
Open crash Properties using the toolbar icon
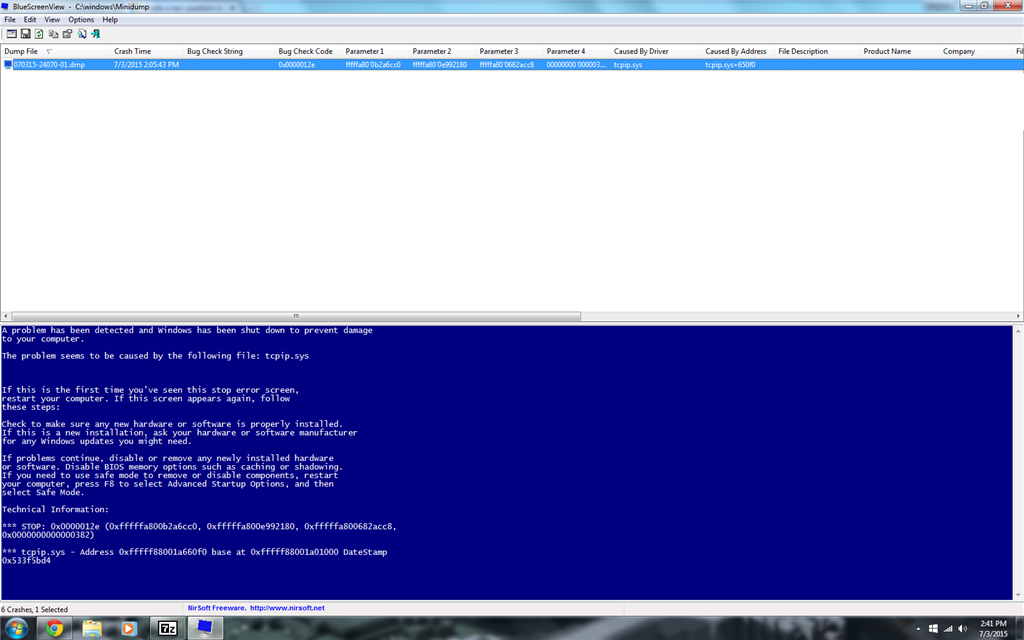tap(67, 32)
